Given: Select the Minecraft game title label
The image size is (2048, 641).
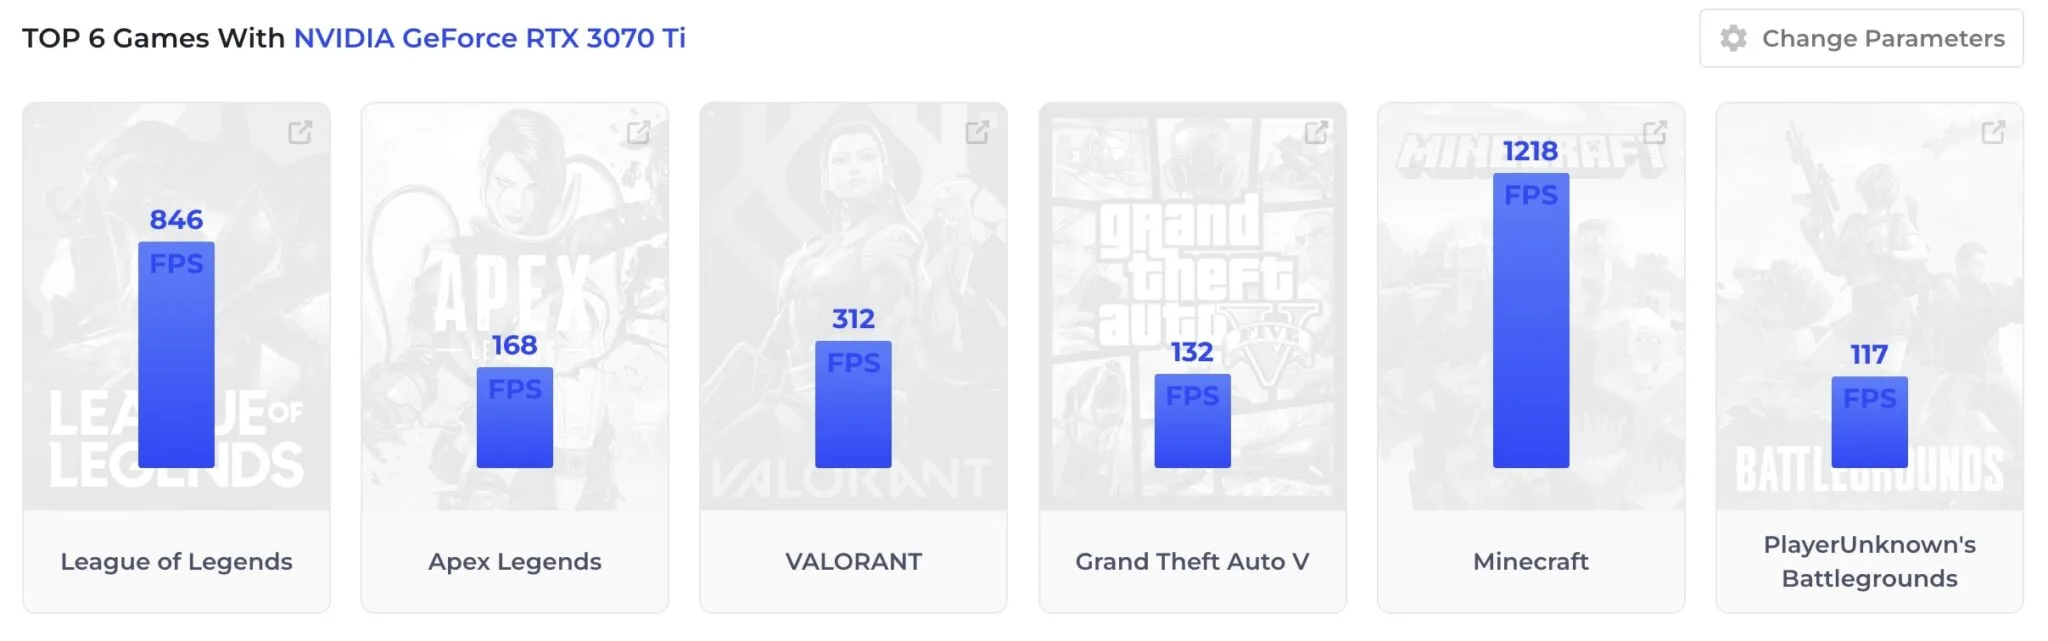Looking at the screenshot, I should pos(1531,561).
